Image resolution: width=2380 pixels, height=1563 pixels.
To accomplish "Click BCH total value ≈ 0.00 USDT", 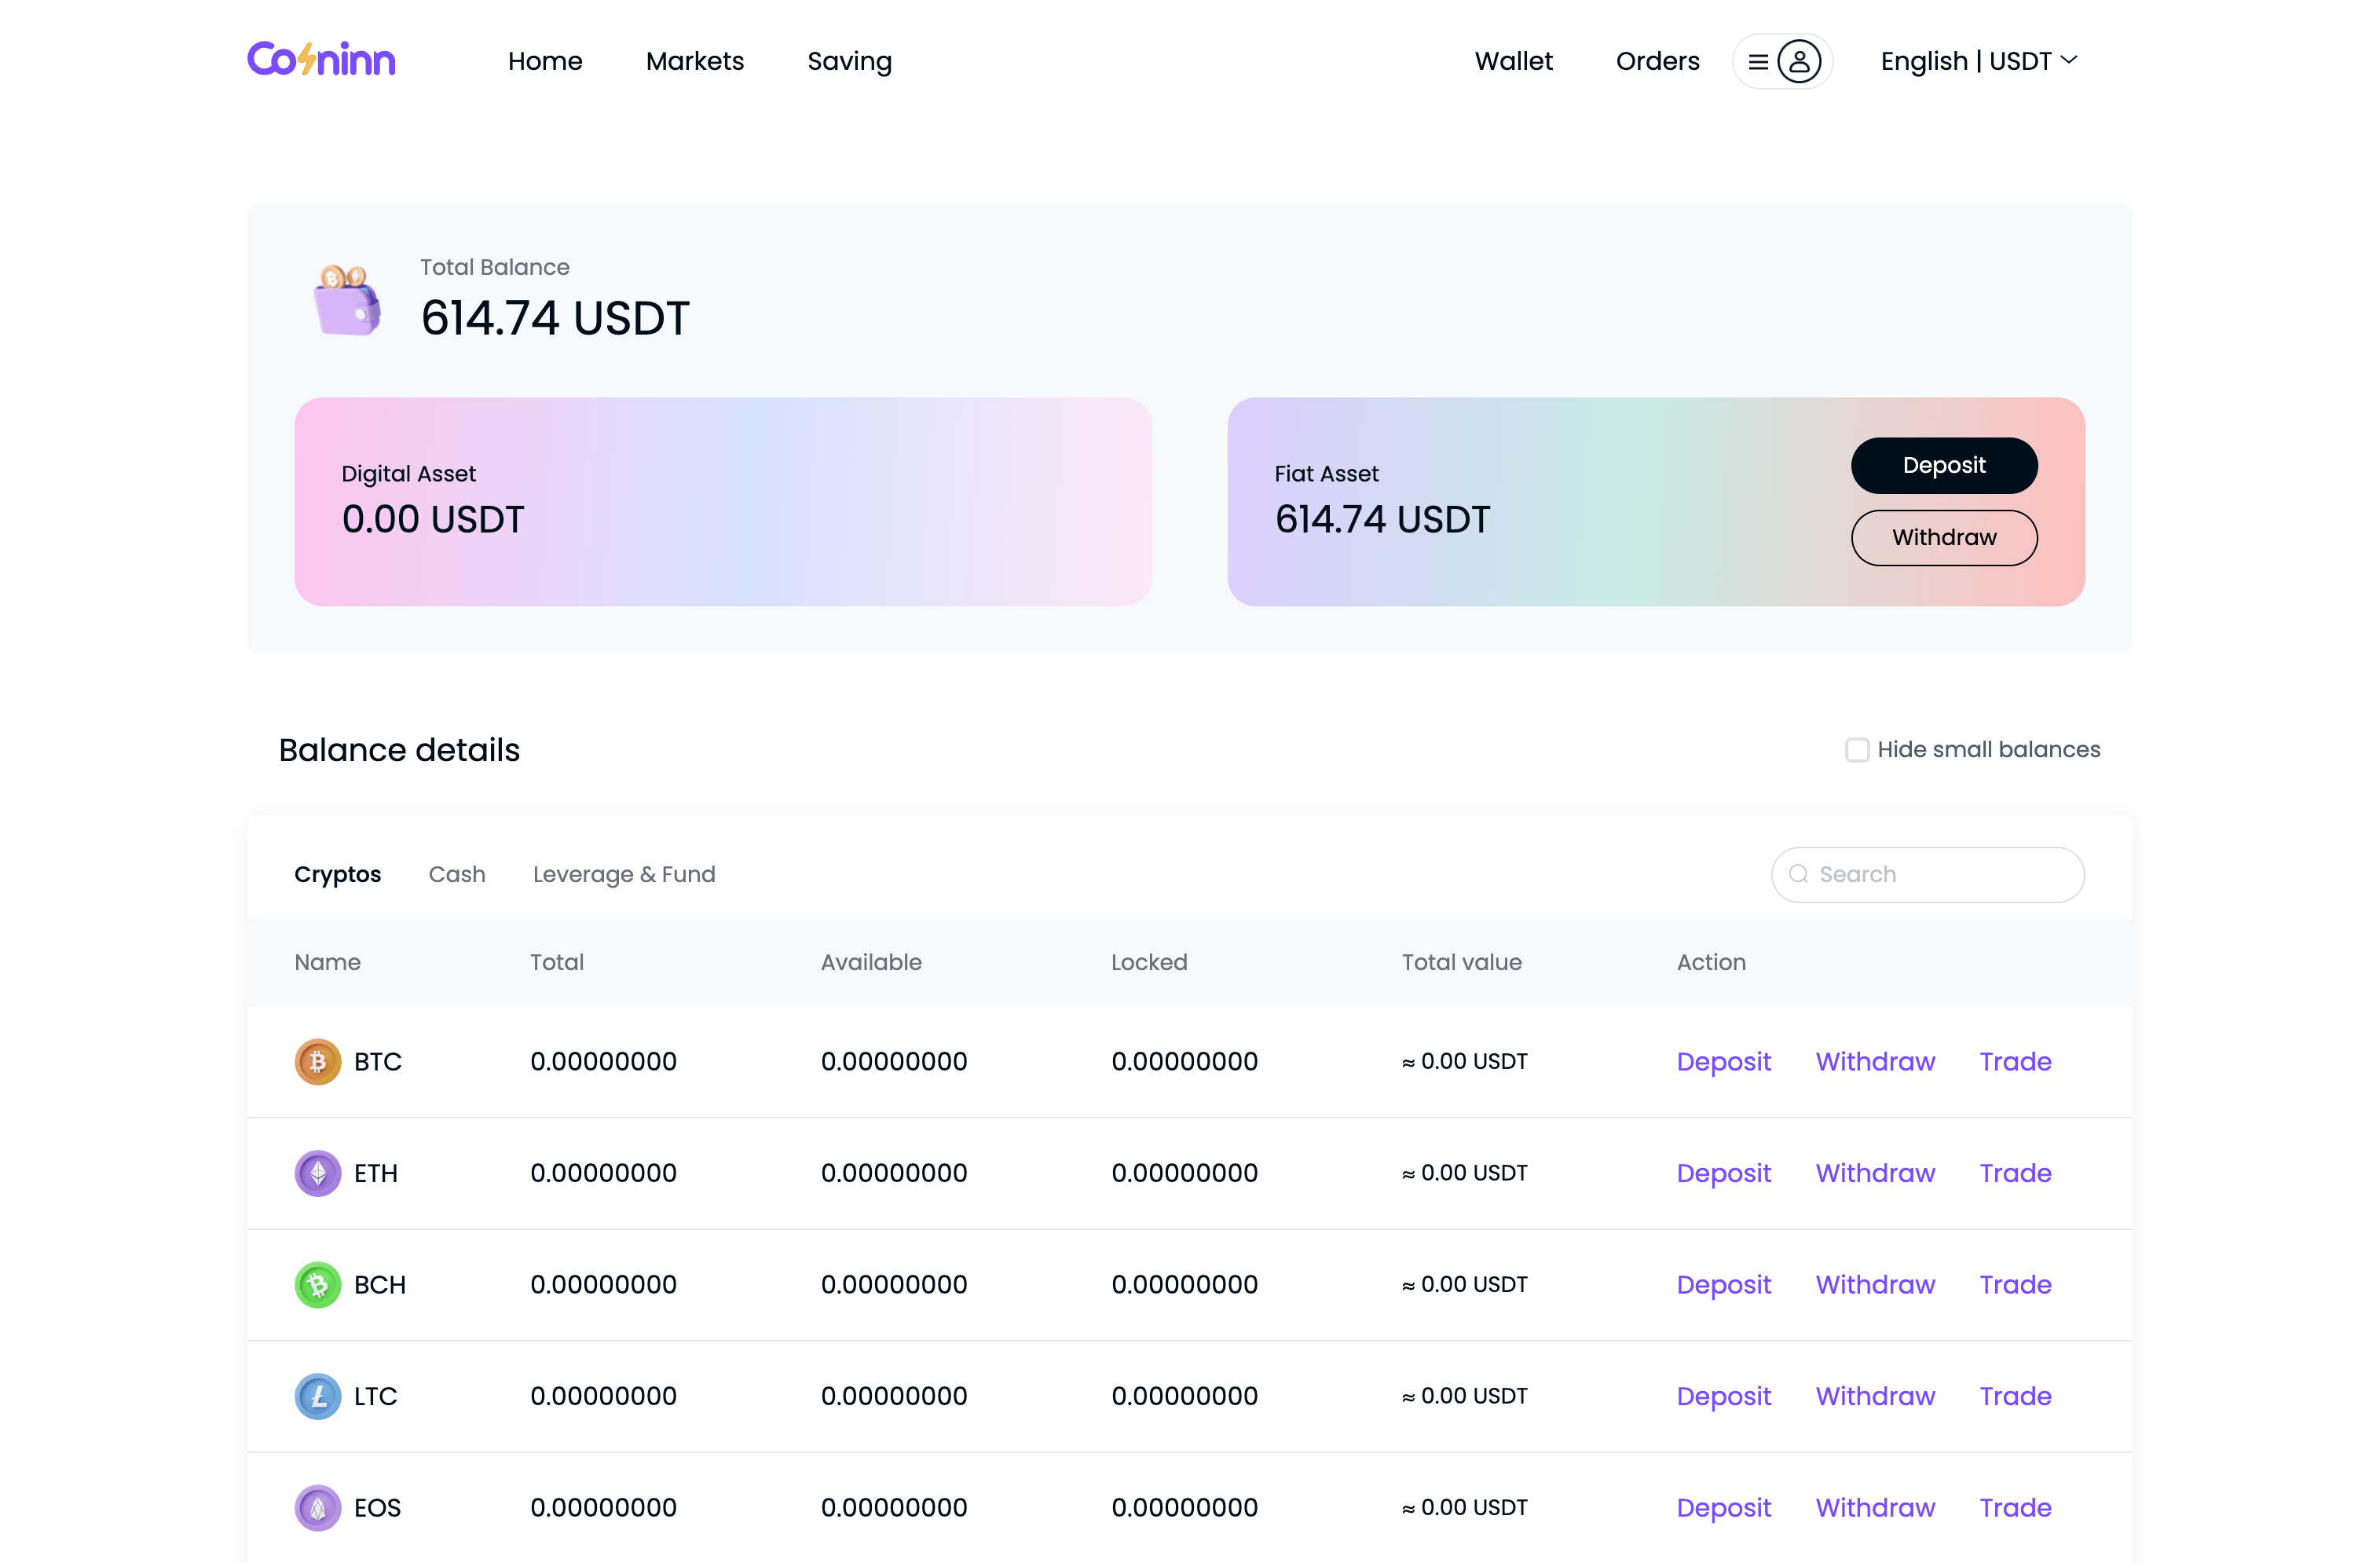I will pos(1464,1284).
